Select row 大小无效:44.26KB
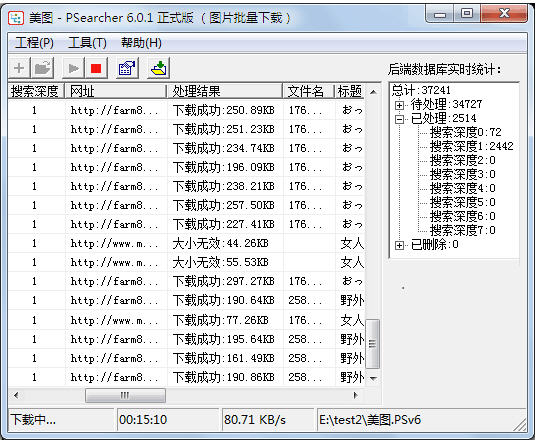The width and height of the screenshot is (536, 440). click(x=187, y=243)
